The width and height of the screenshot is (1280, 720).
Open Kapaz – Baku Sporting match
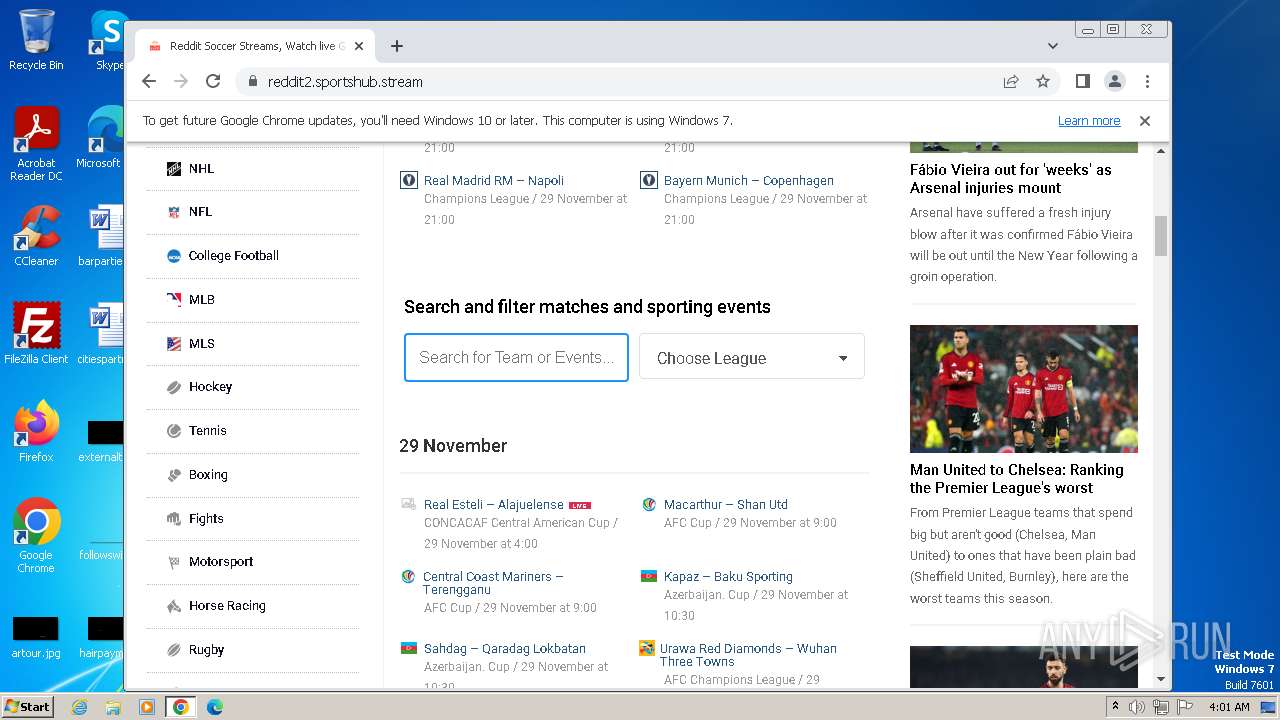(x=728, y=577)
